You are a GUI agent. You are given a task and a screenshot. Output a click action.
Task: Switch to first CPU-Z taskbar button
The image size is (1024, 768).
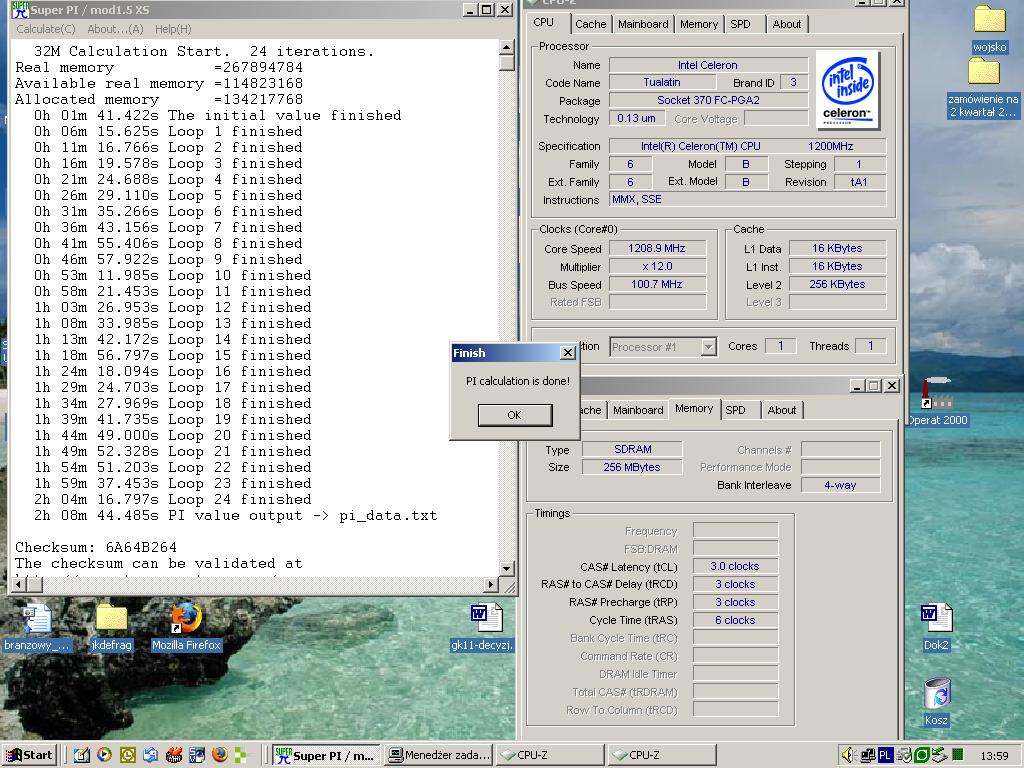550,756
